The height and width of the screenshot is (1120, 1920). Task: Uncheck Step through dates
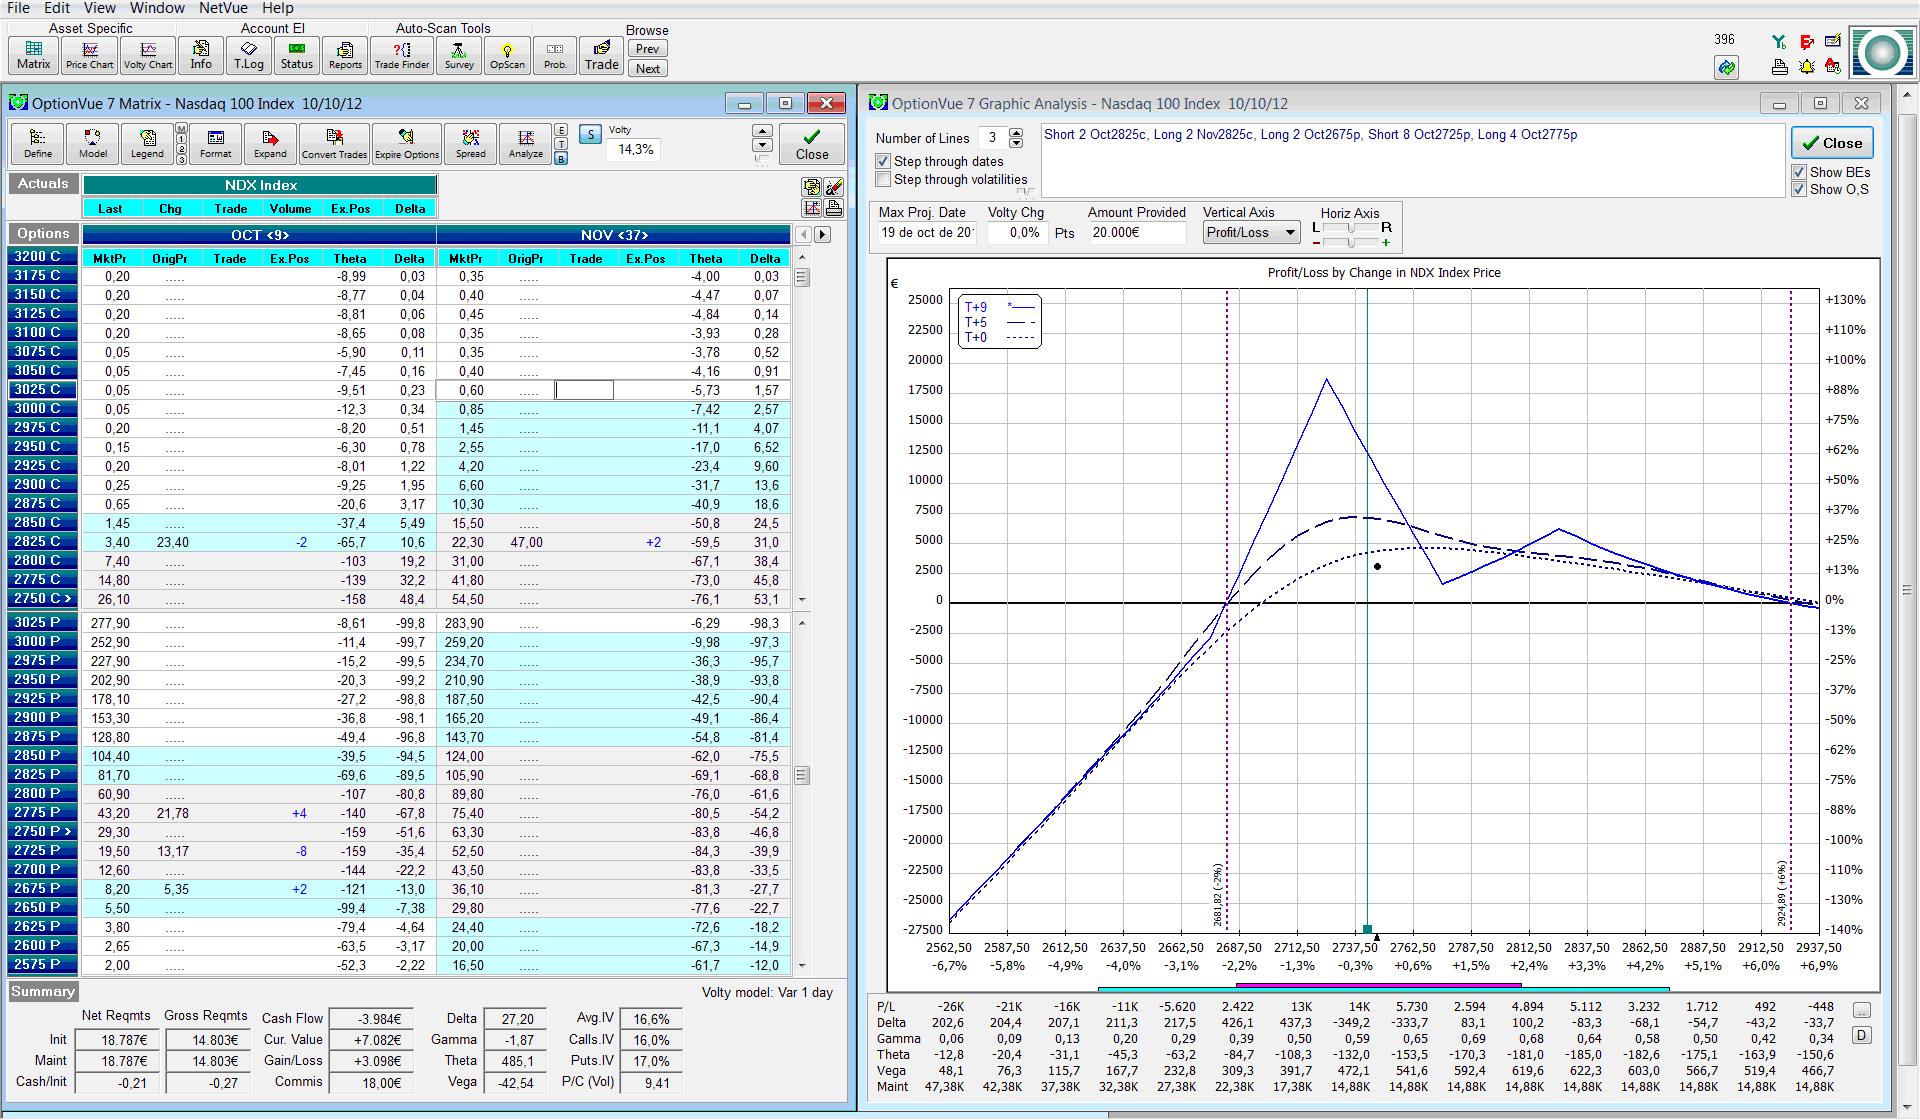point(883,161)
